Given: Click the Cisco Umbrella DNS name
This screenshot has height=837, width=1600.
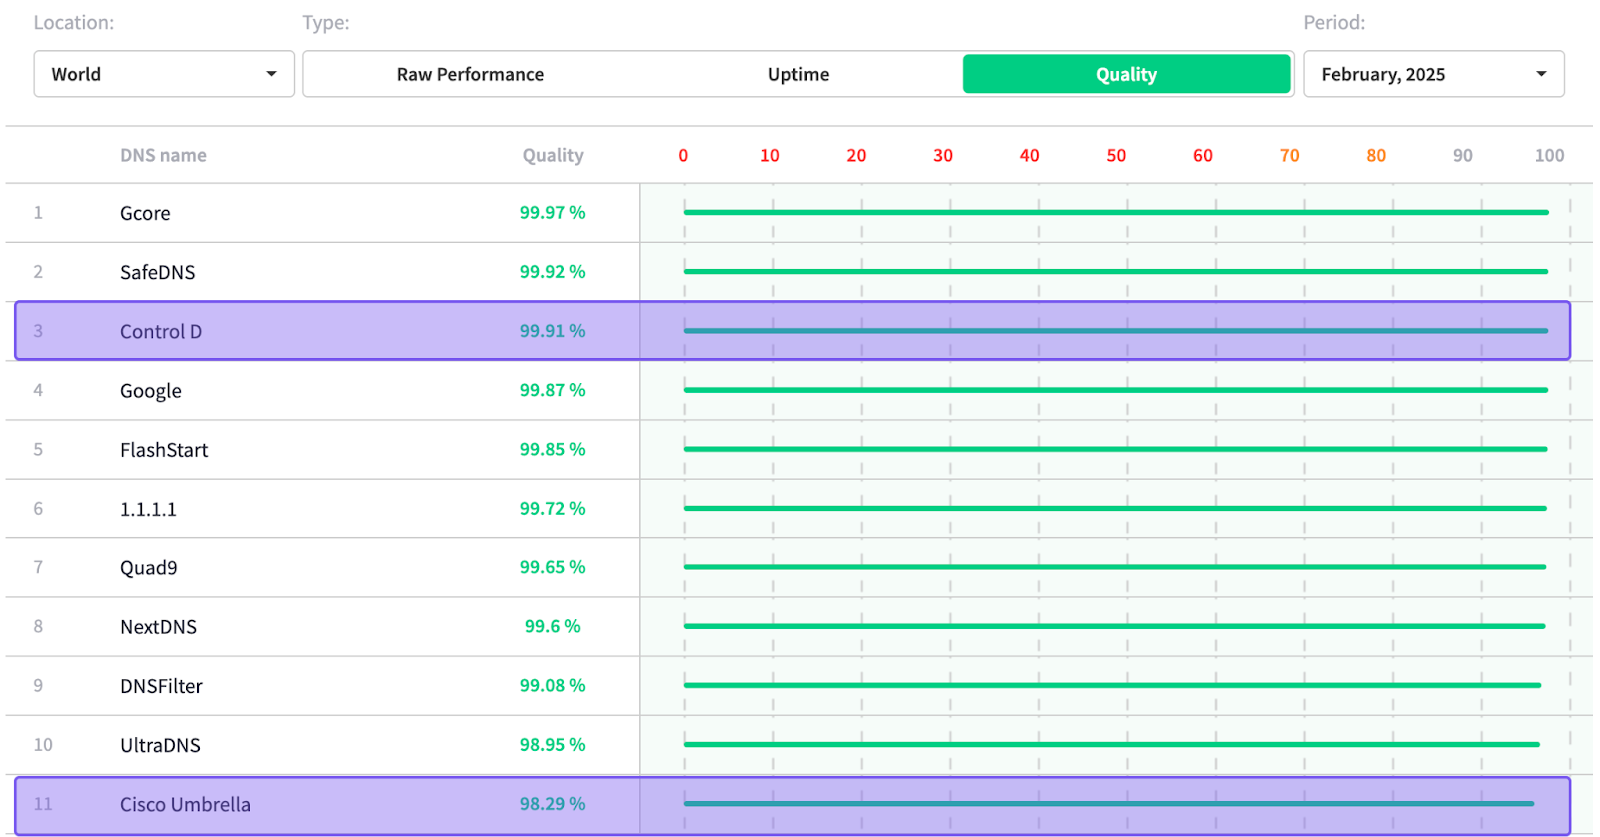Looking at the screenshot, I should pyautogui.click(x=185, y=804).
